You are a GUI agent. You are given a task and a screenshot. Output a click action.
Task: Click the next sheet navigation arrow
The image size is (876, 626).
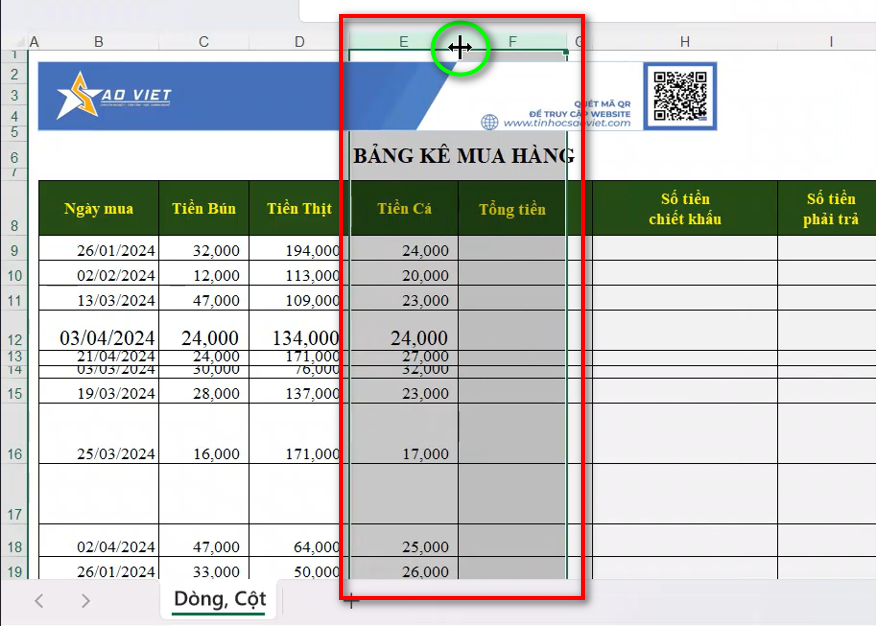click(x=86, y=601)
